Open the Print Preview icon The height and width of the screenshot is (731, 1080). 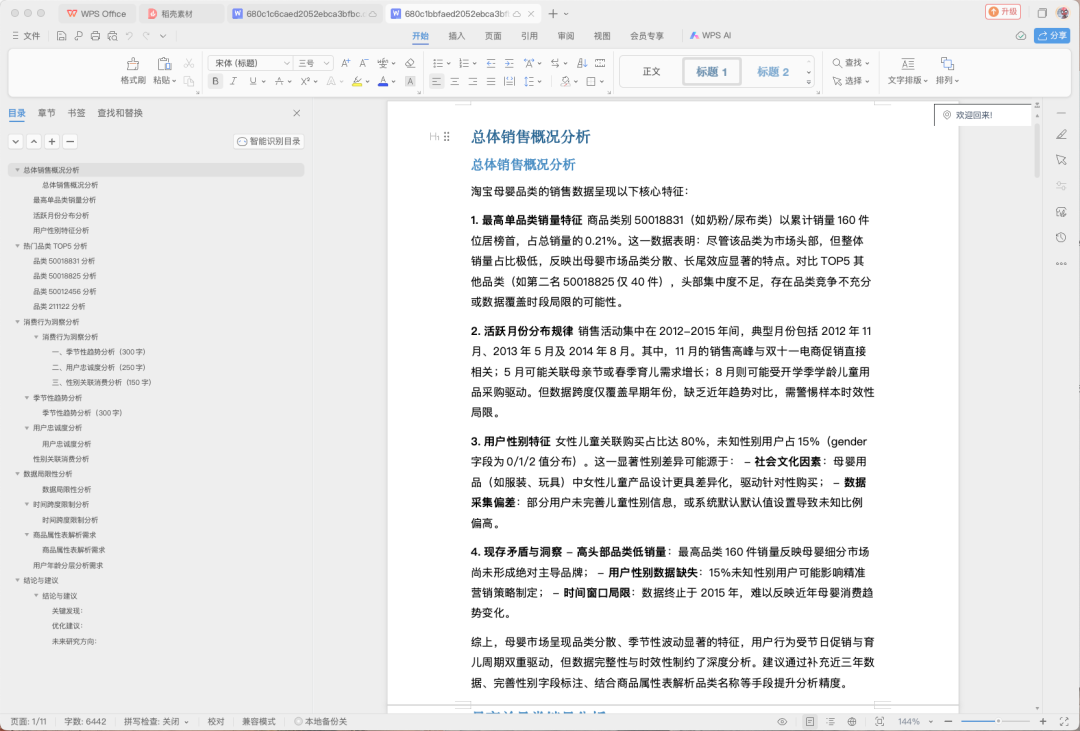112,36
